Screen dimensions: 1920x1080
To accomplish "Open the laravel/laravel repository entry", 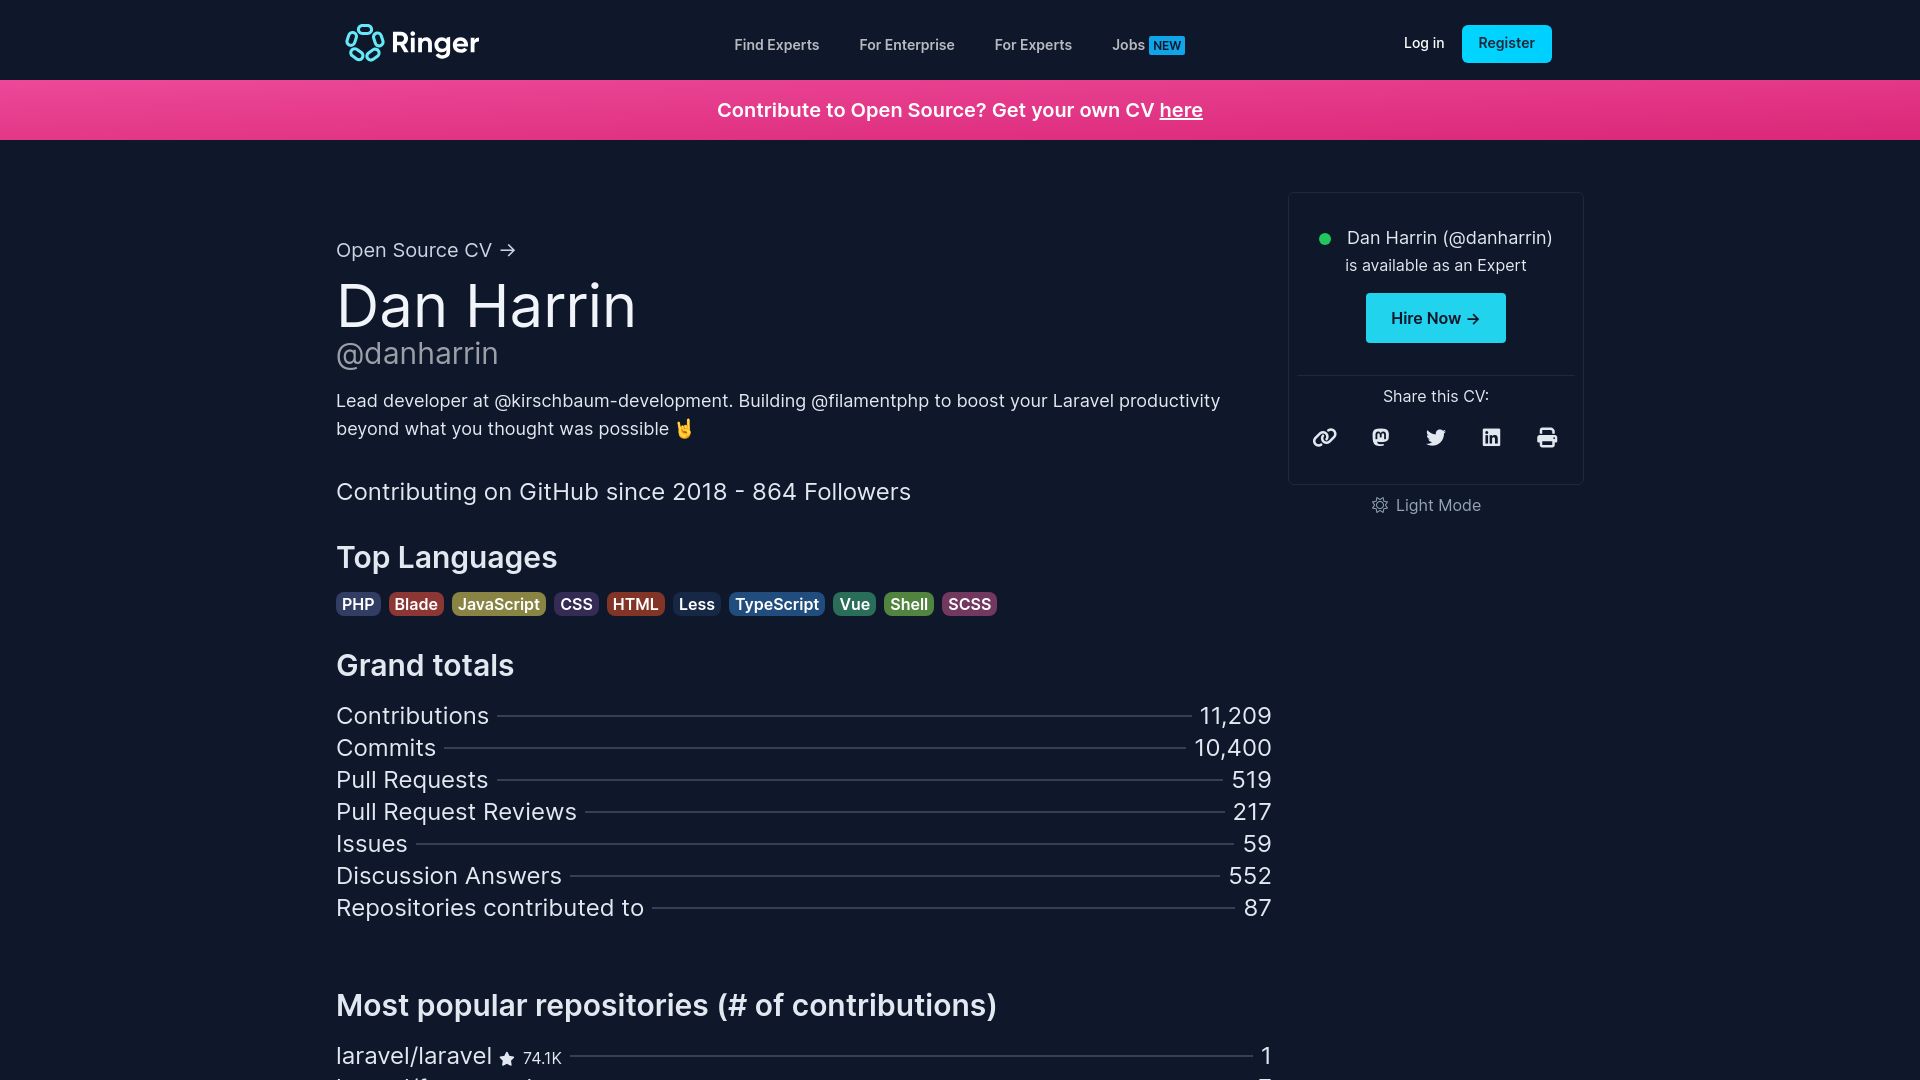I will 804,1056.
